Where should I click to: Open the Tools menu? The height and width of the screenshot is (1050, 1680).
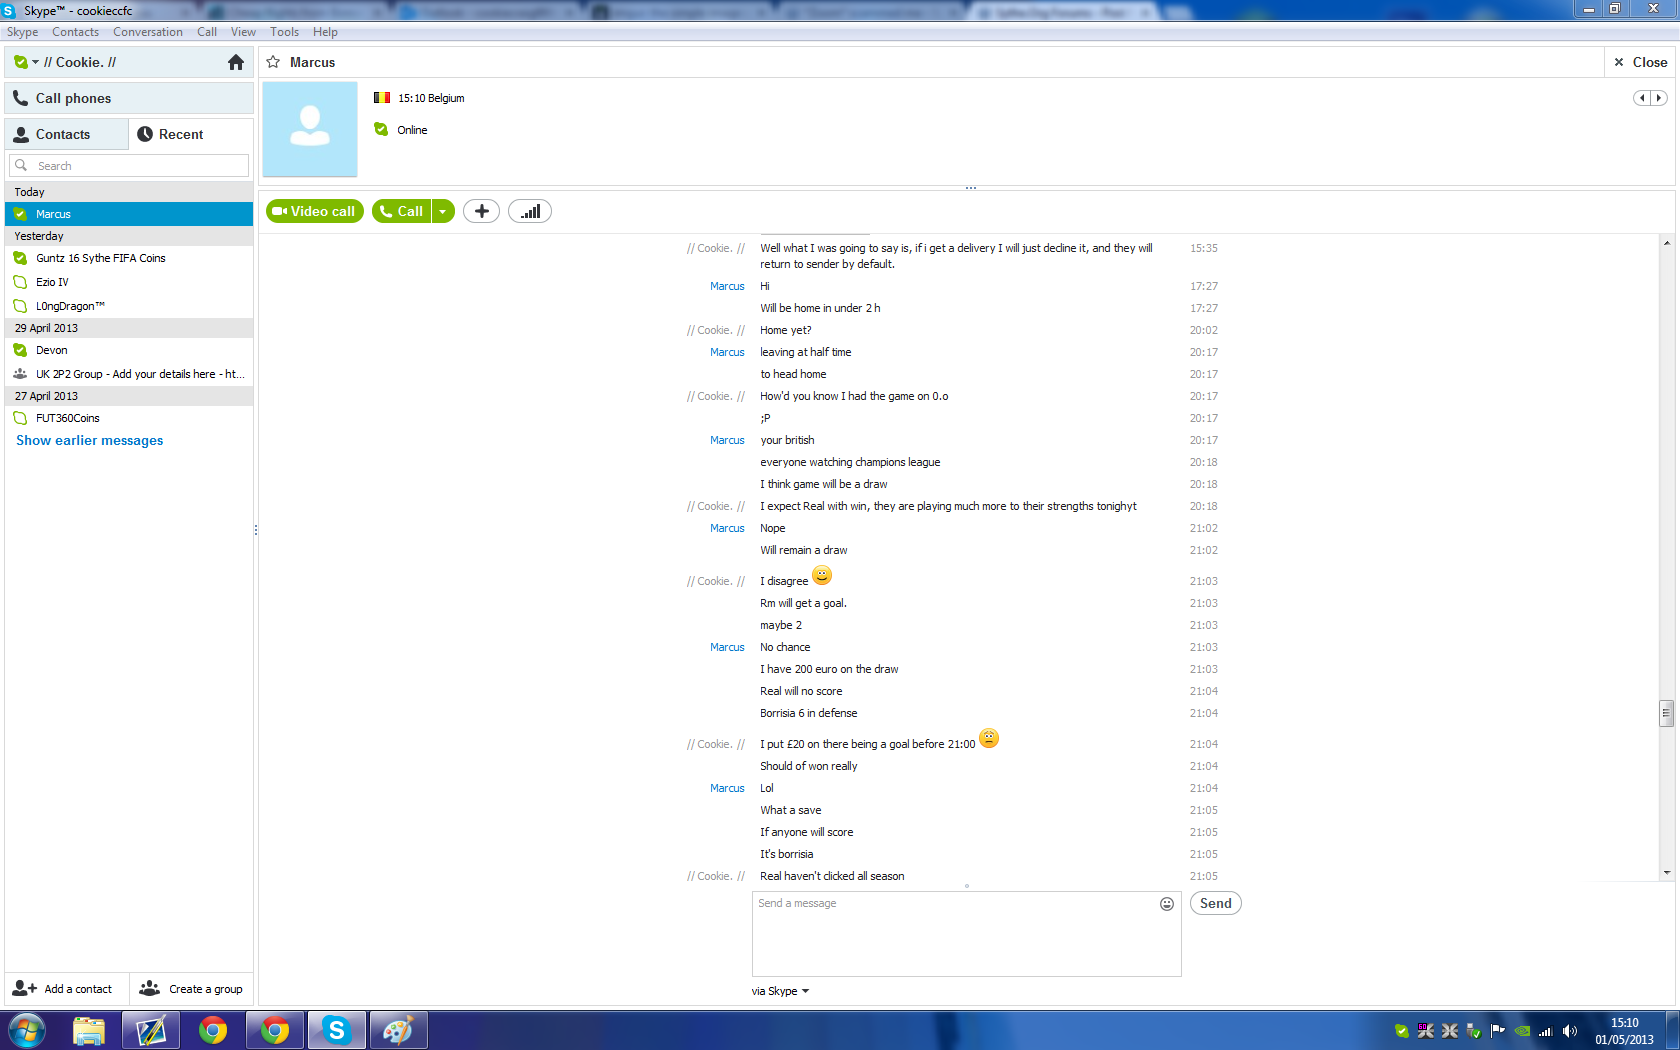[x=284, y=32]
